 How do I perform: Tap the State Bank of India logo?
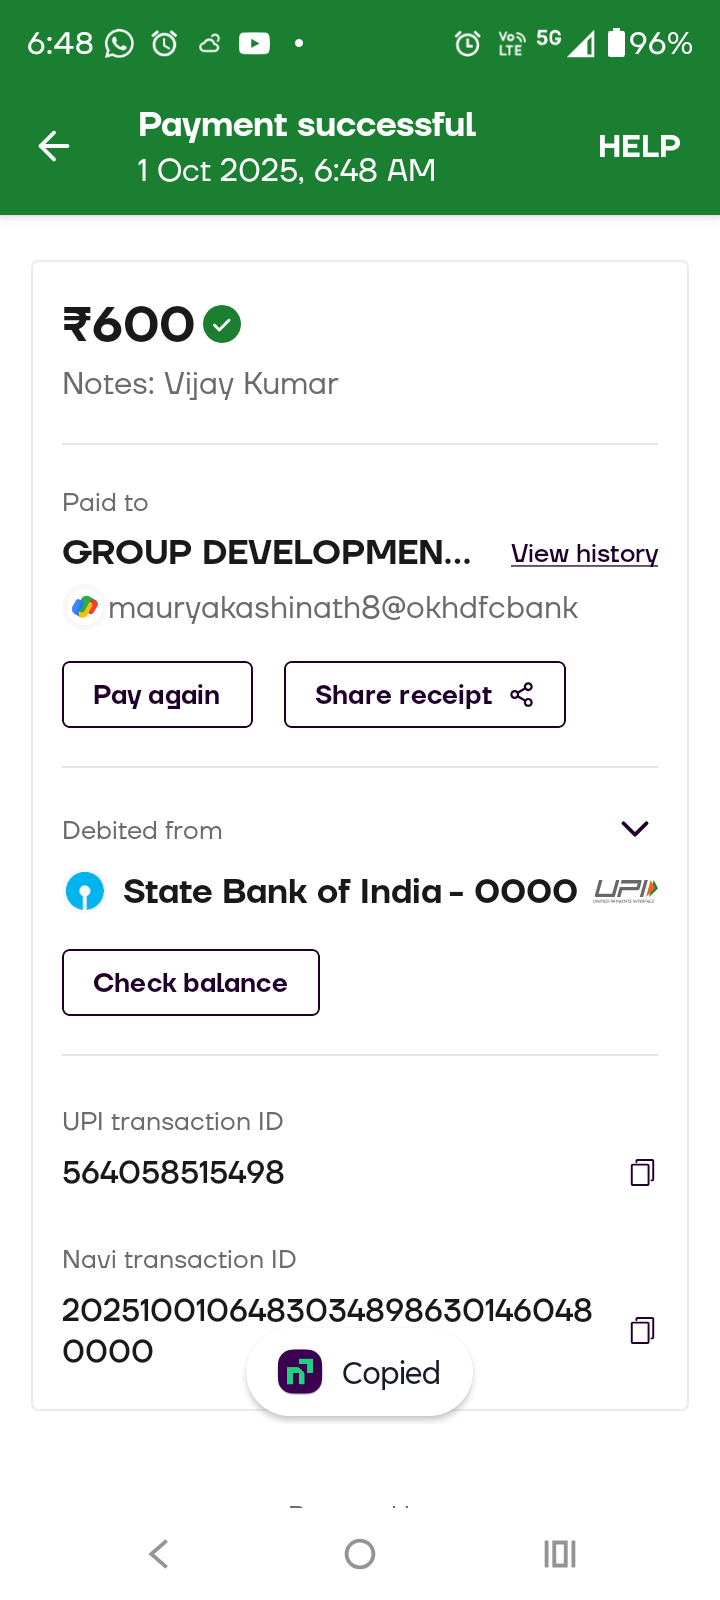pyautogui.click(x=85, y=891)
